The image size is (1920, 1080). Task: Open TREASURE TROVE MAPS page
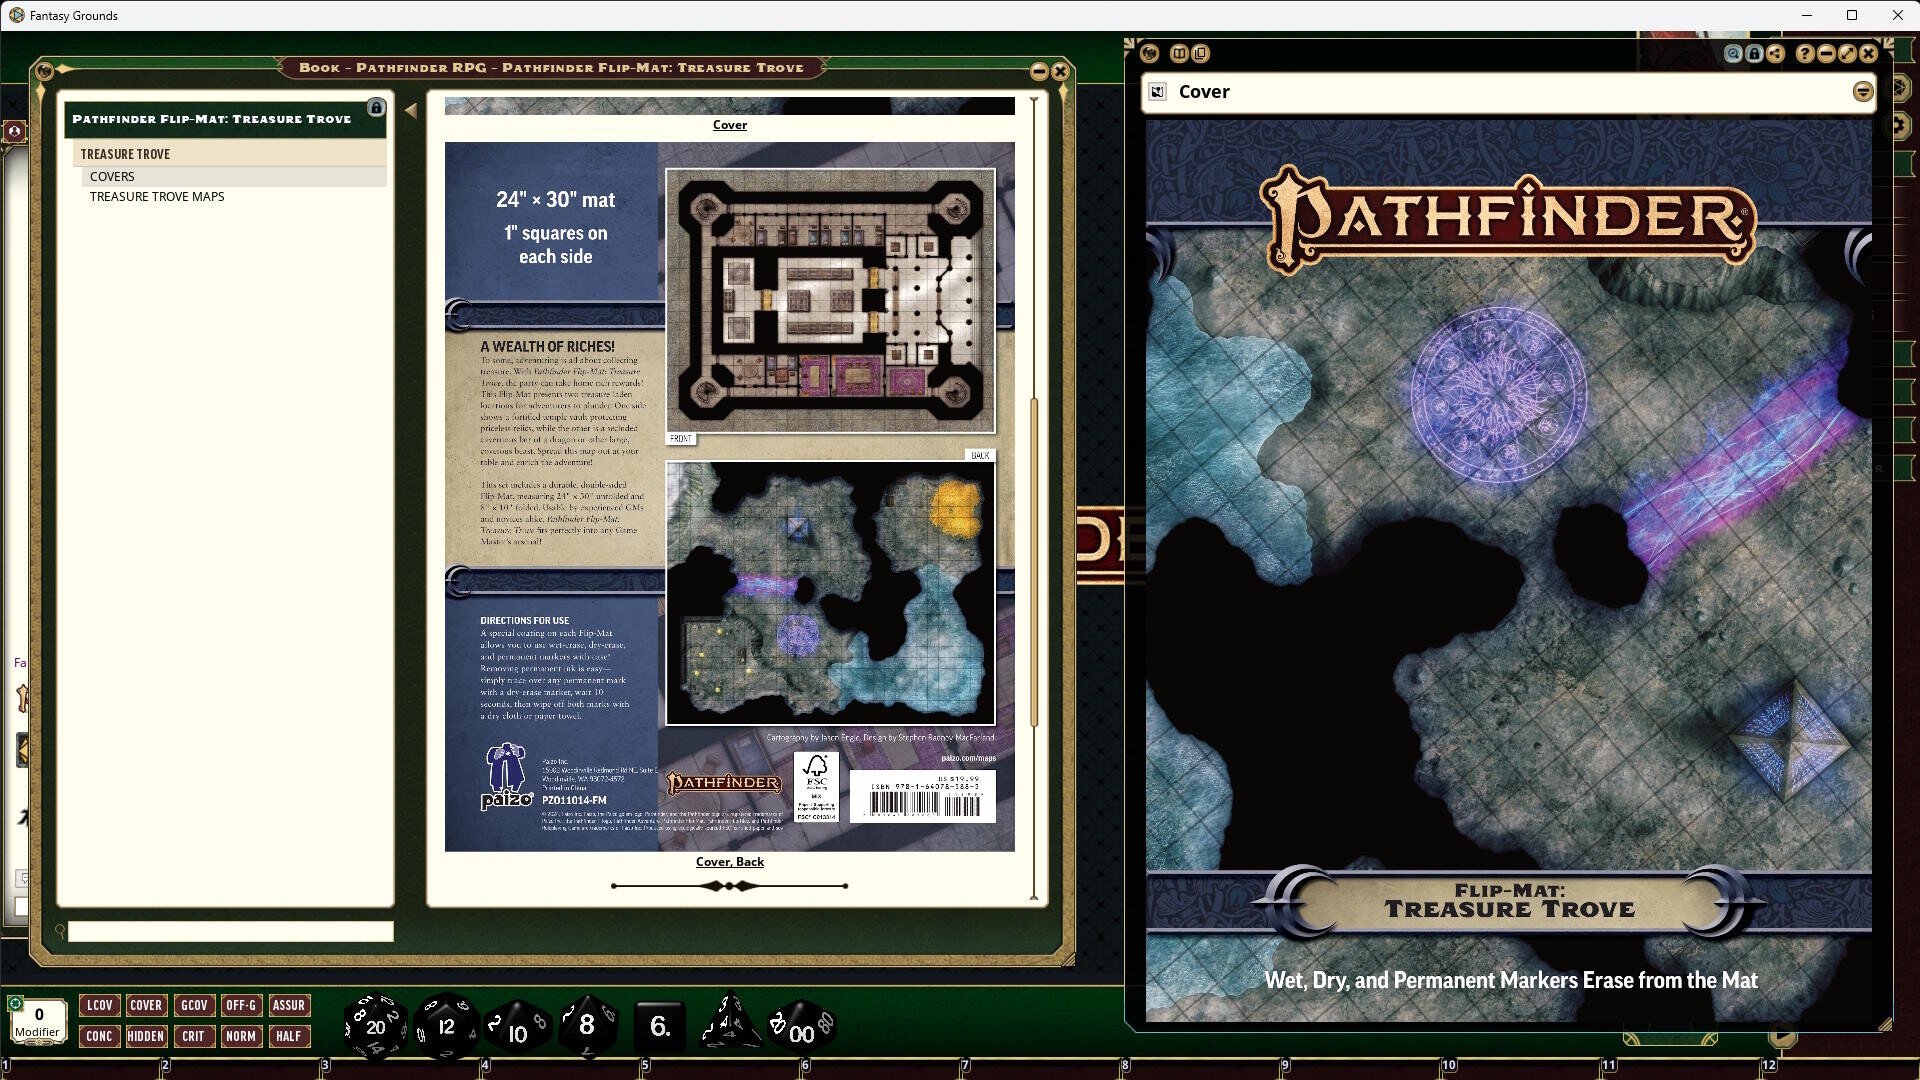(234, 196)
